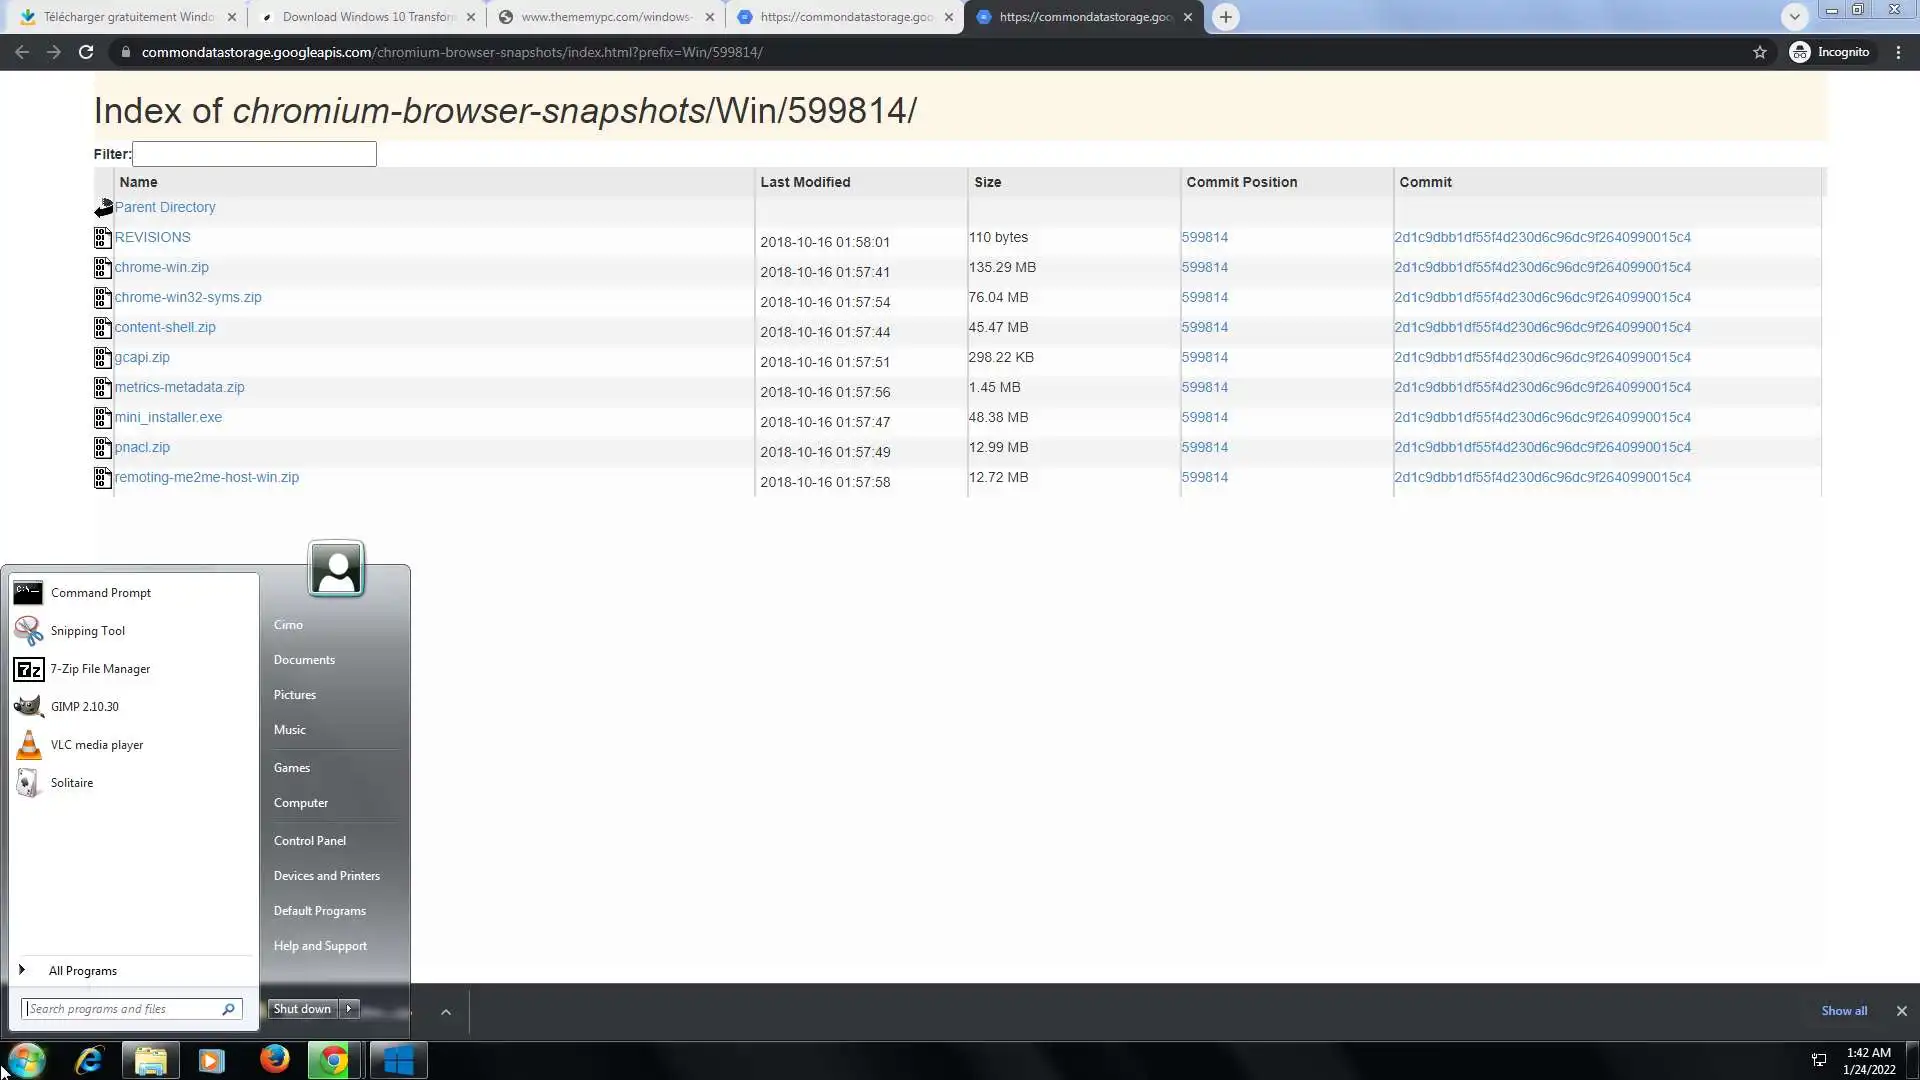
Task: Click the Shut down button
Action: tap(302, 1009)
